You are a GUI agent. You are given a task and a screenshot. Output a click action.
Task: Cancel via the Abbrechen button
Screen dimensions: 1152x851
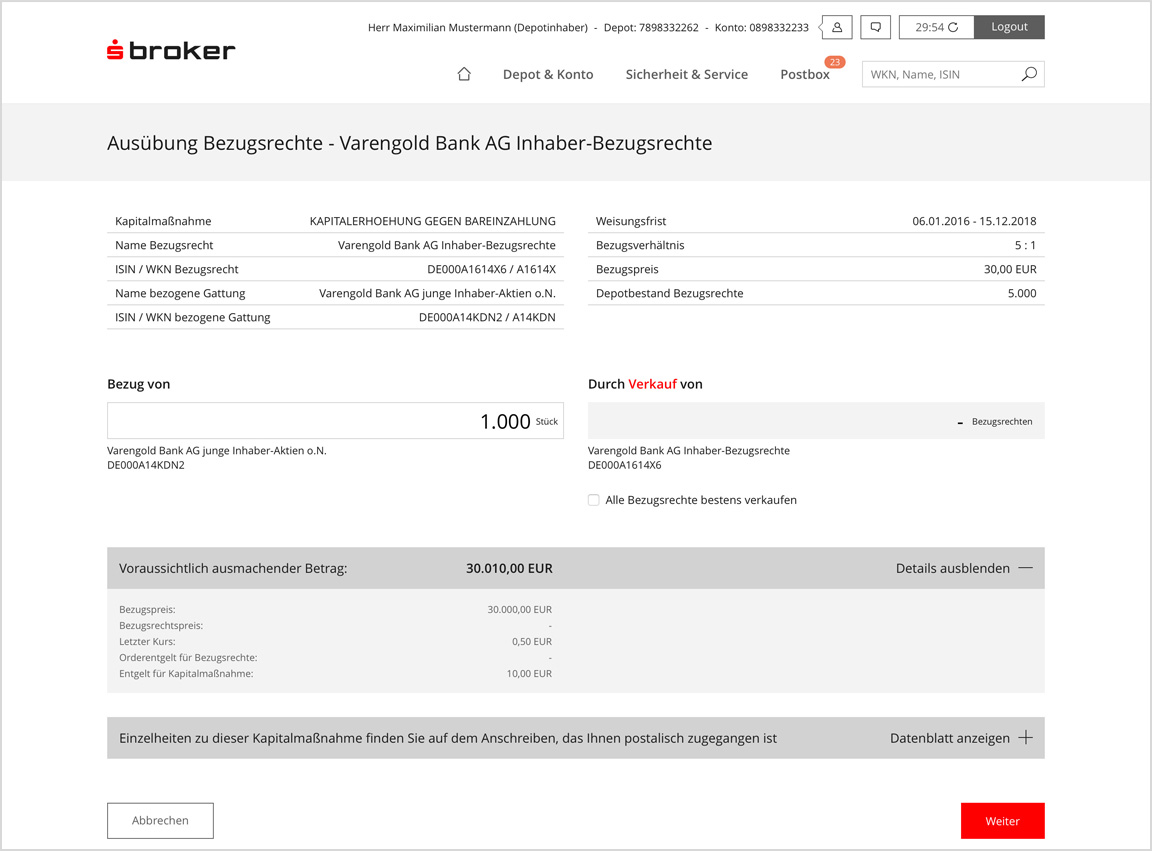tap(160, 820)
